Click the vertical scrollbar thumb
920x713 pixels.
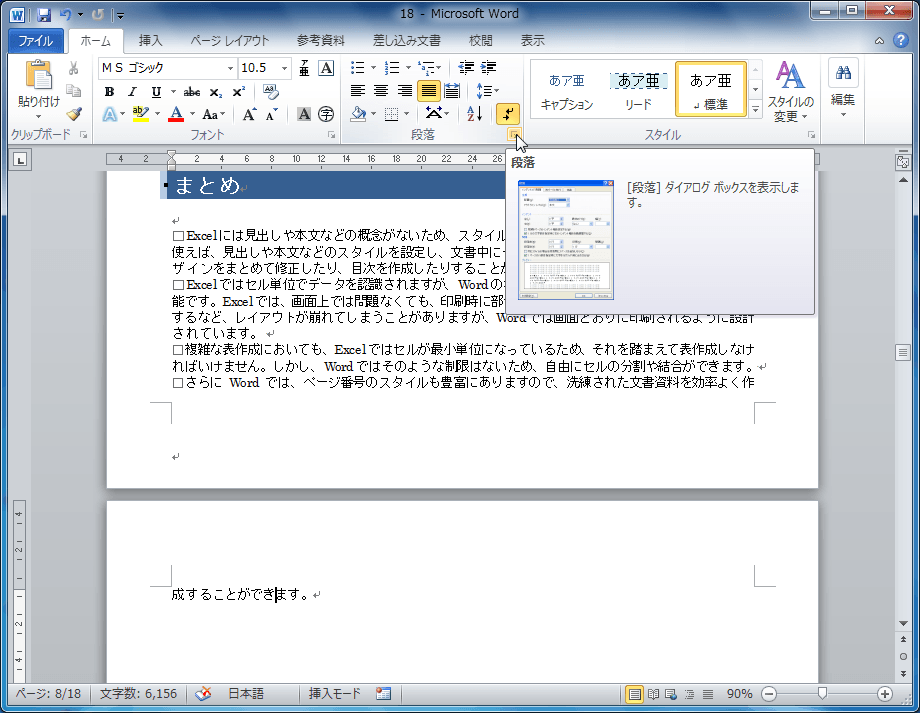click(903, 352)
